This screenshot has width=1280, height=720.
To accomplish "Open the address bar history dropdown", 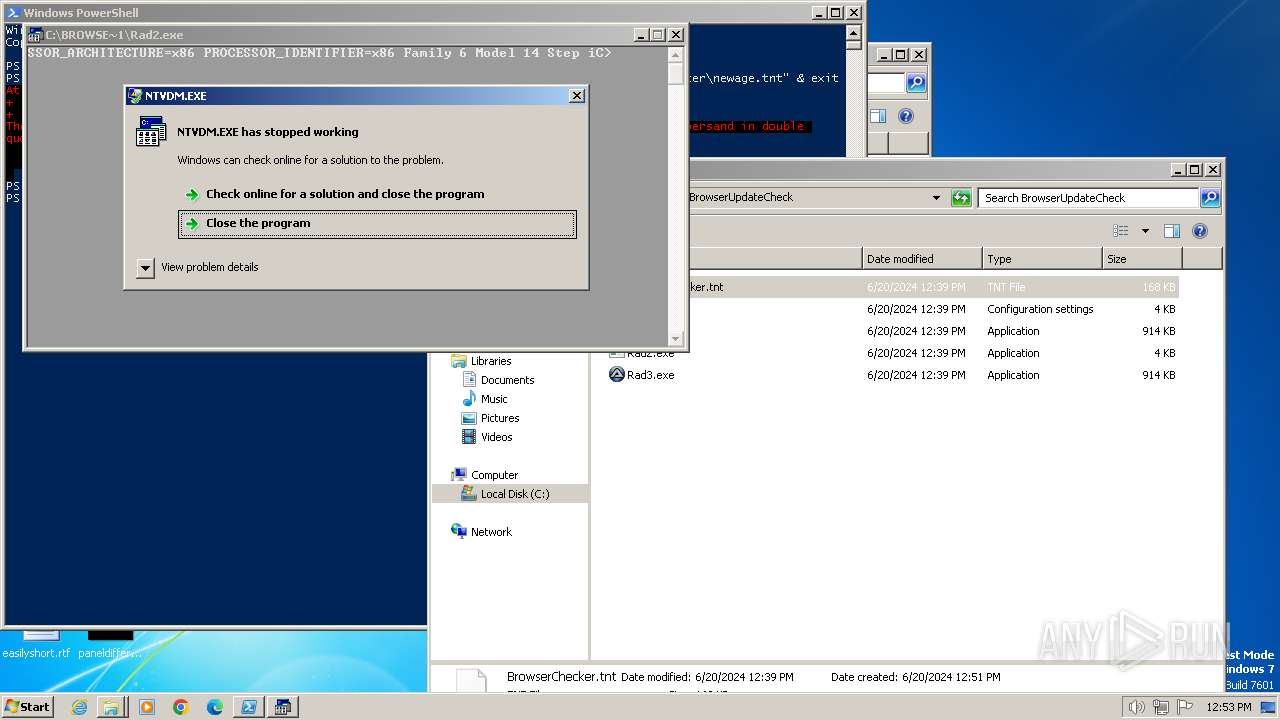I will (936, 198).
